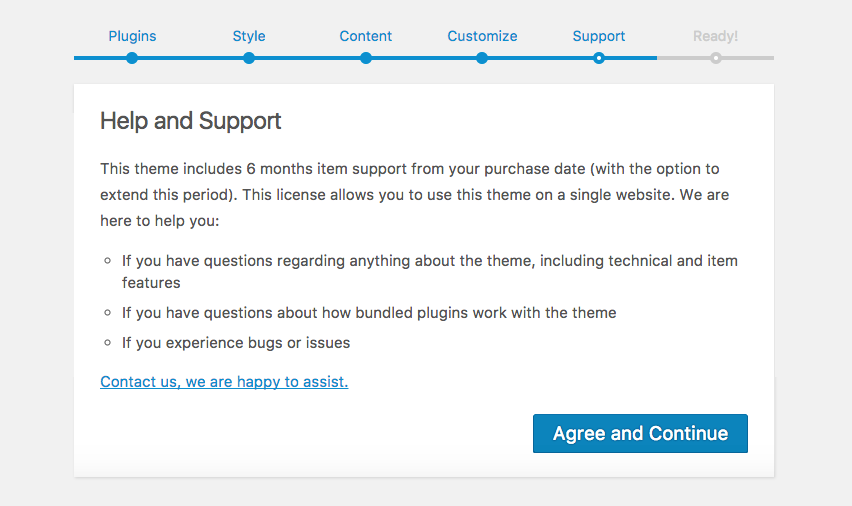852x506 pixels.
Task: Open the Content step label
Action: click(365, 36)
